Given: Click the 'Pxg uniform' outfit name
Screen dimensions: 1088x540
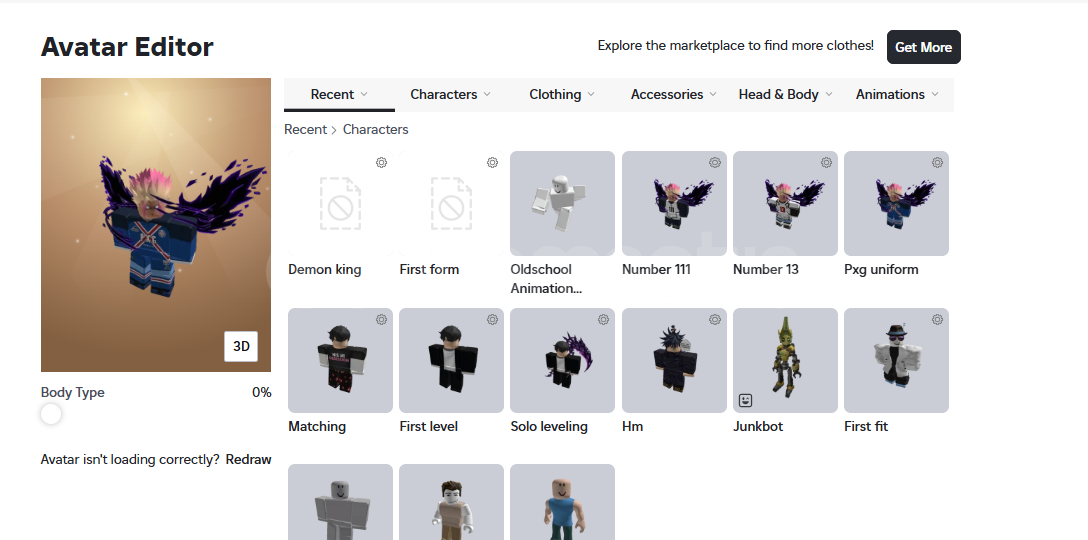Looking at the screenshot, I should 881,270.
